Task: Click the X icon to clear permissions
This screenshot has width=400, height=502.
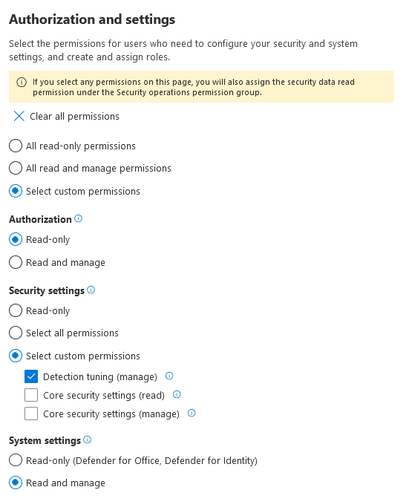Action: [19, 116]
